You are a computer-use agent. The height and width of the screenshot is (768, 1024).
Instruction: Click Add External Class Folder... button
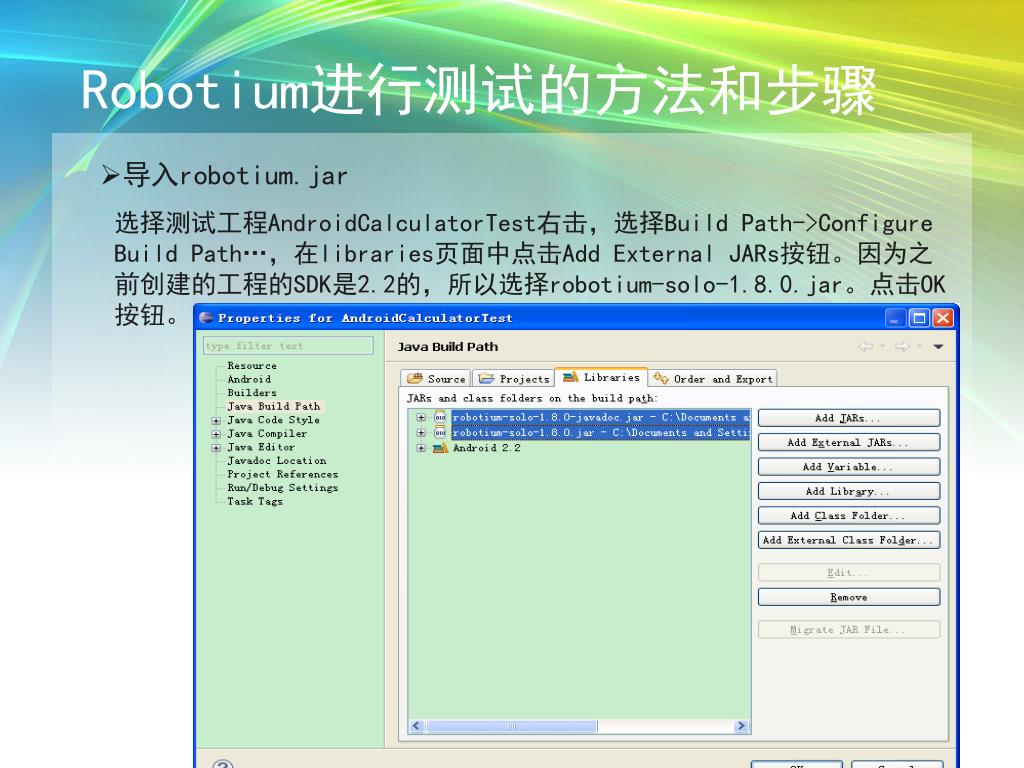click(849, 540)
